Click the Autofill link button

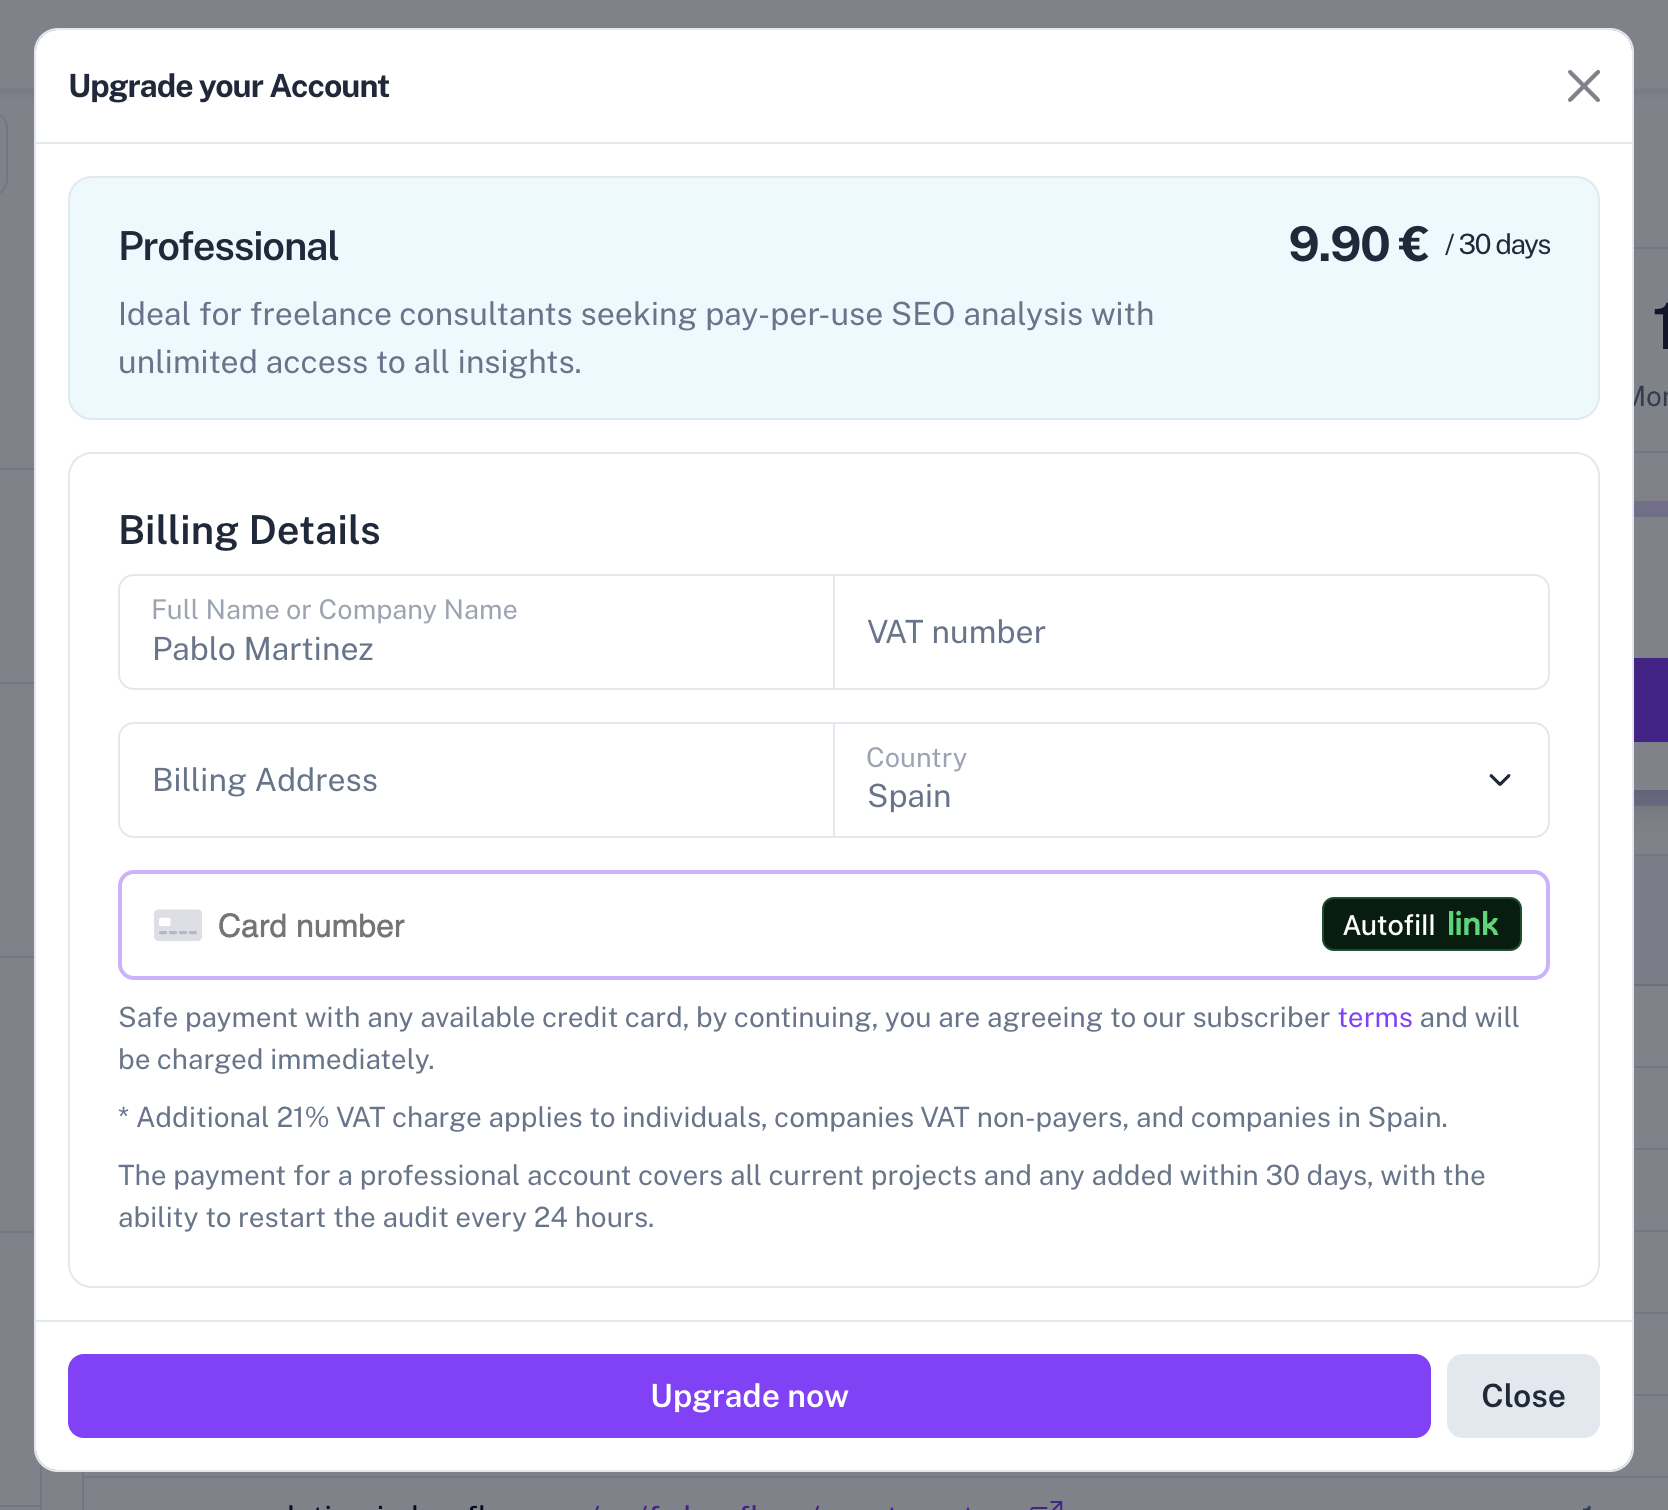coord(1421,924)
